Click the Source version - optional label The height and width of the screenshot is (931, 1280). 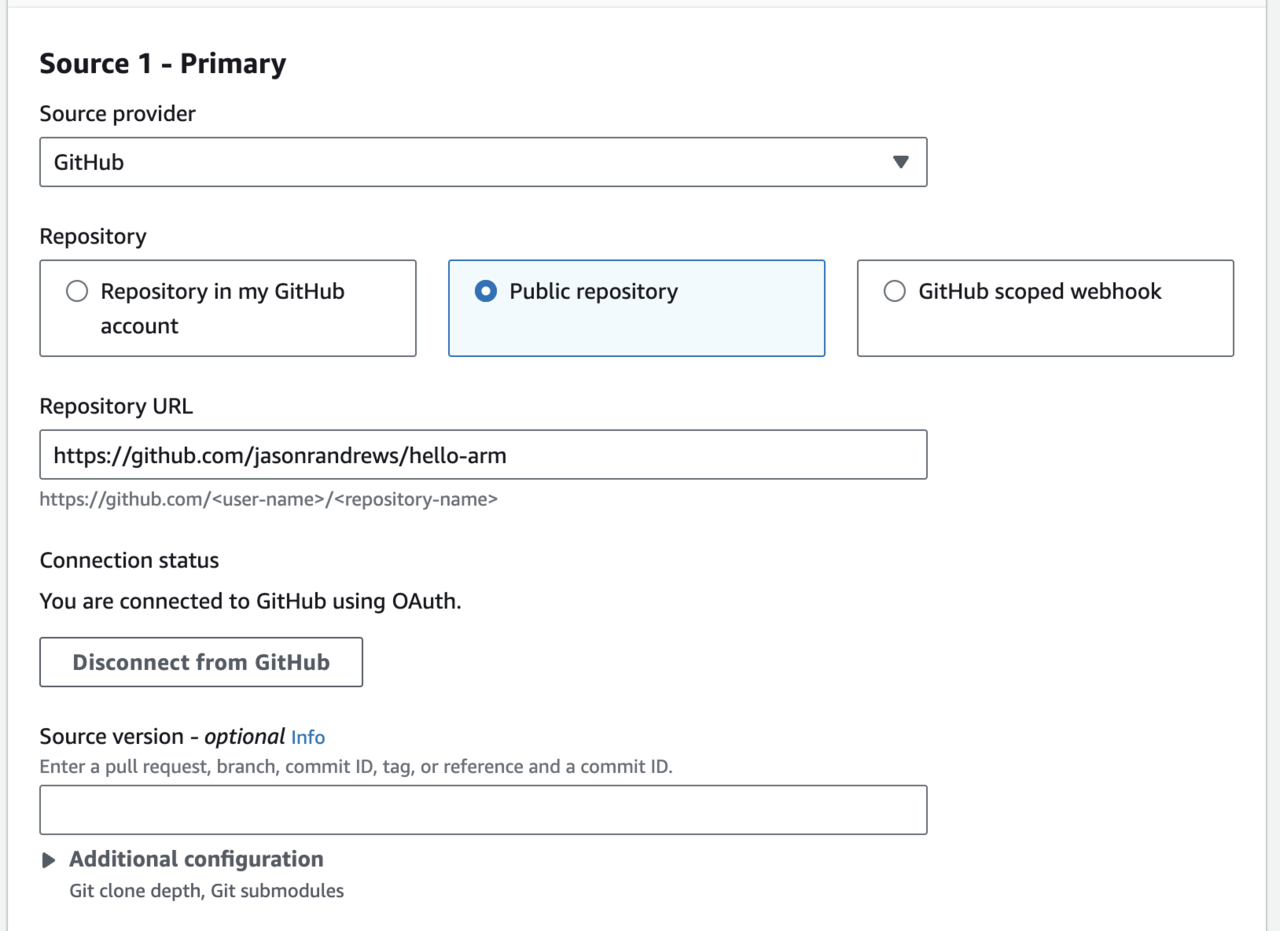162,737
